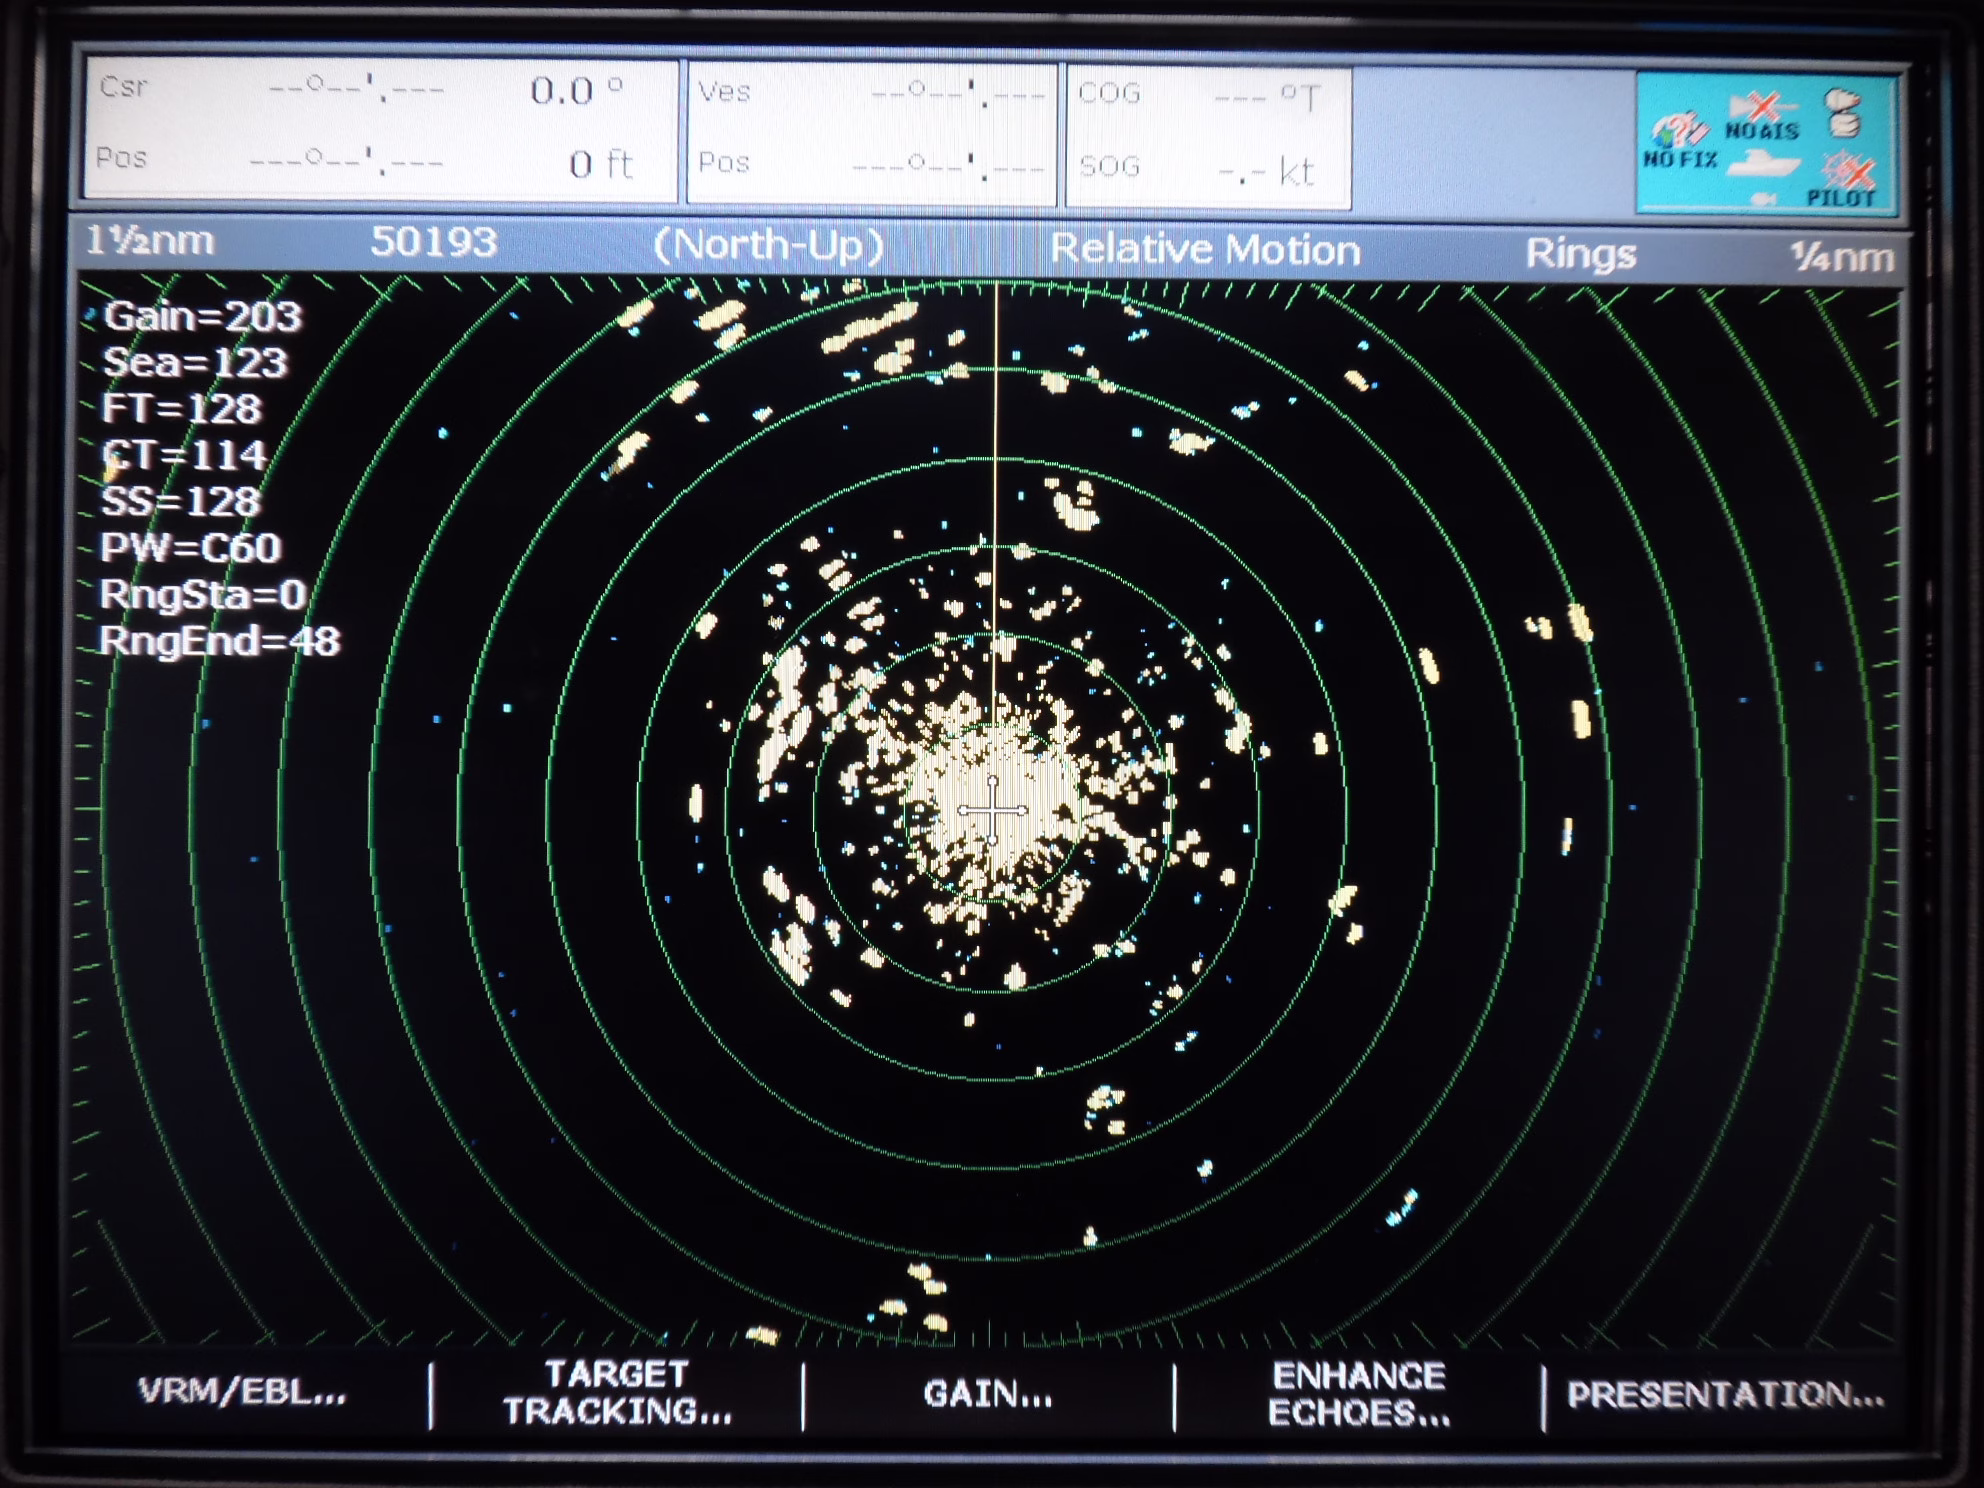Tap the COG SOG data box
This screenshot has width=1984, height=1488.
point(1209,138)
